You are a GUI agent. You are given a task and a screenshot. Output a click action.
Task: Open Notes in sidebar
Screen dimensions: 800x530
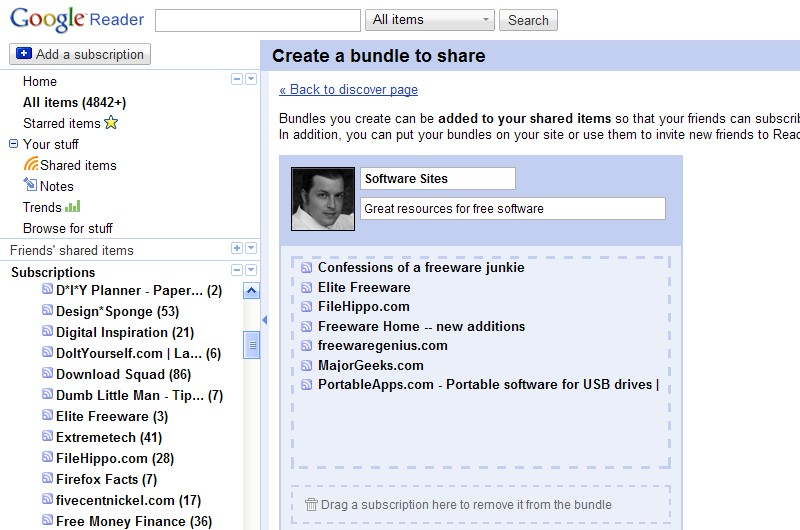[x=57, y=186]
